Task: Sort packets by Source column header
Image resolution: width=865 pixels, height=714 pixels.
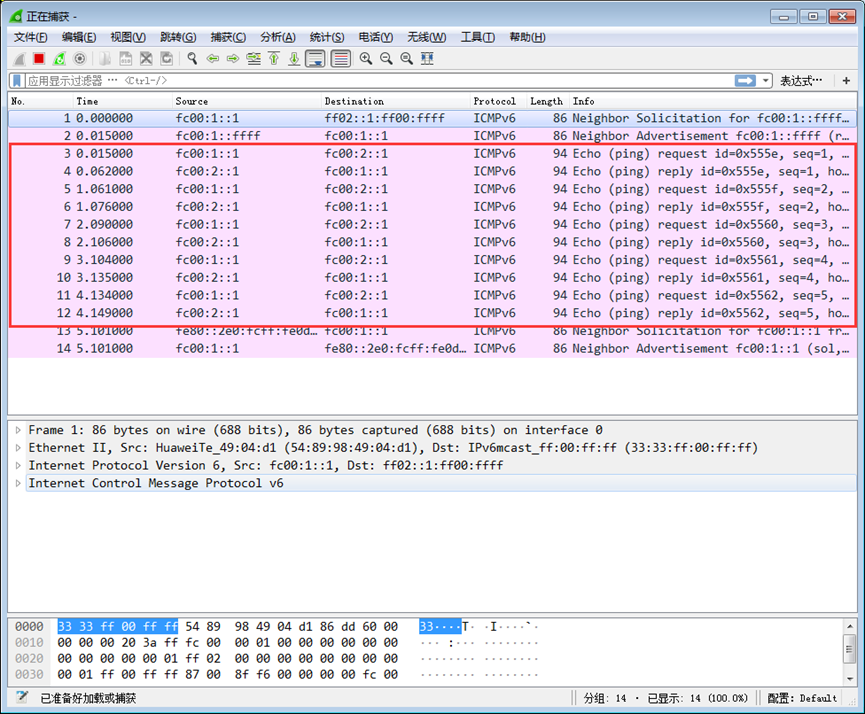Action: [247, 101]
